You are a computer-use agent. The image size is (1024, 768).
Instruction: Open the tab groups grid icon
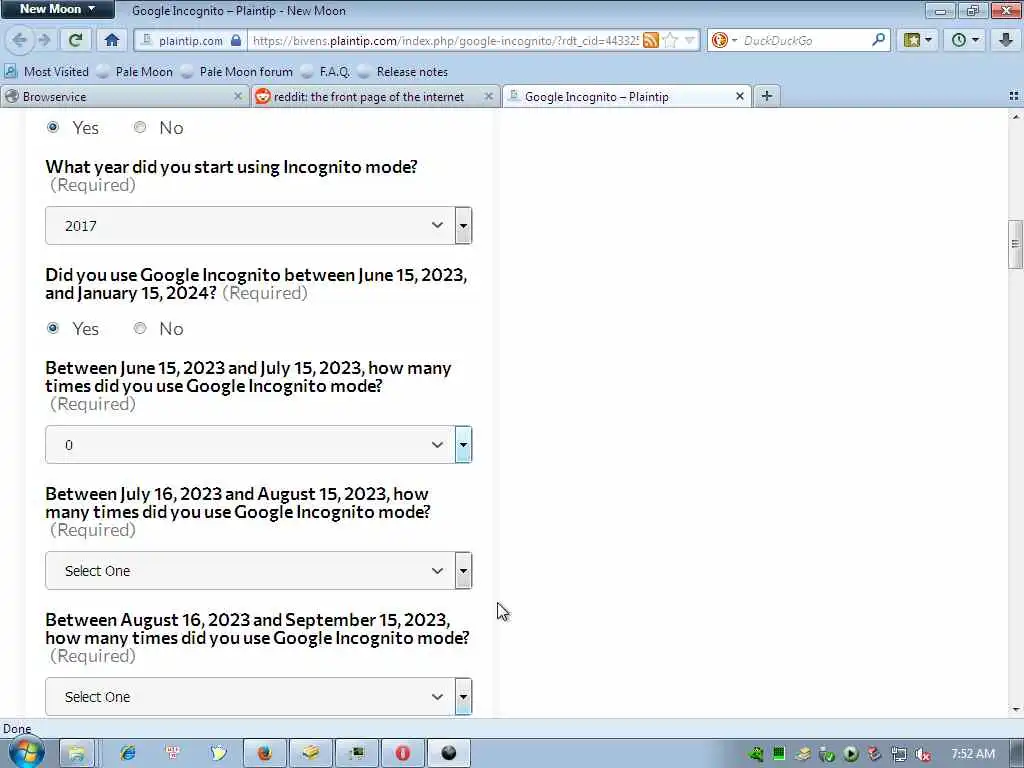(1014, 96)
